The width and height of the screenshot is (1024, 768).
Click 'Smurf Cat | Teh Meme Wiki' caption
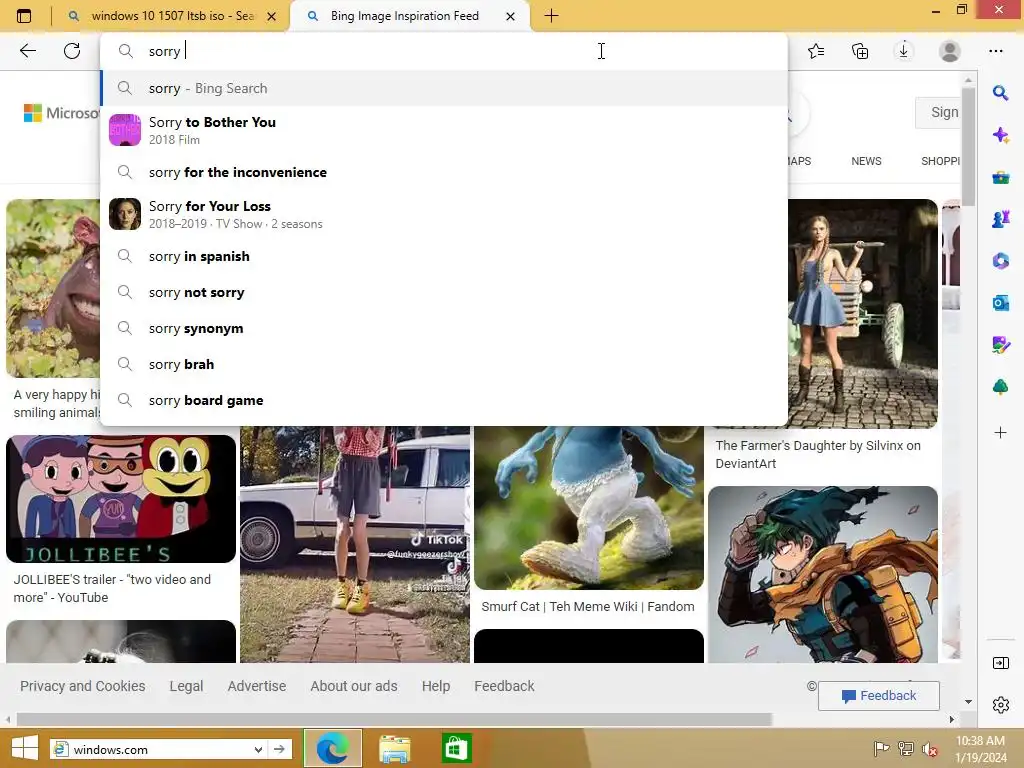(588, 607)
